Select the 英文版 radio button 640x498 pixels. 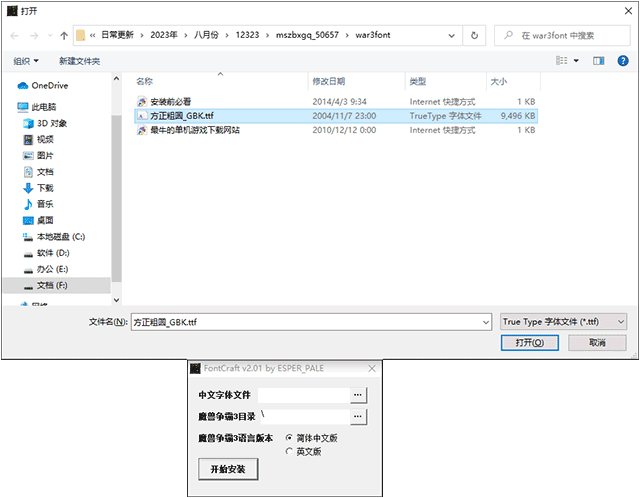coord(289,451)
